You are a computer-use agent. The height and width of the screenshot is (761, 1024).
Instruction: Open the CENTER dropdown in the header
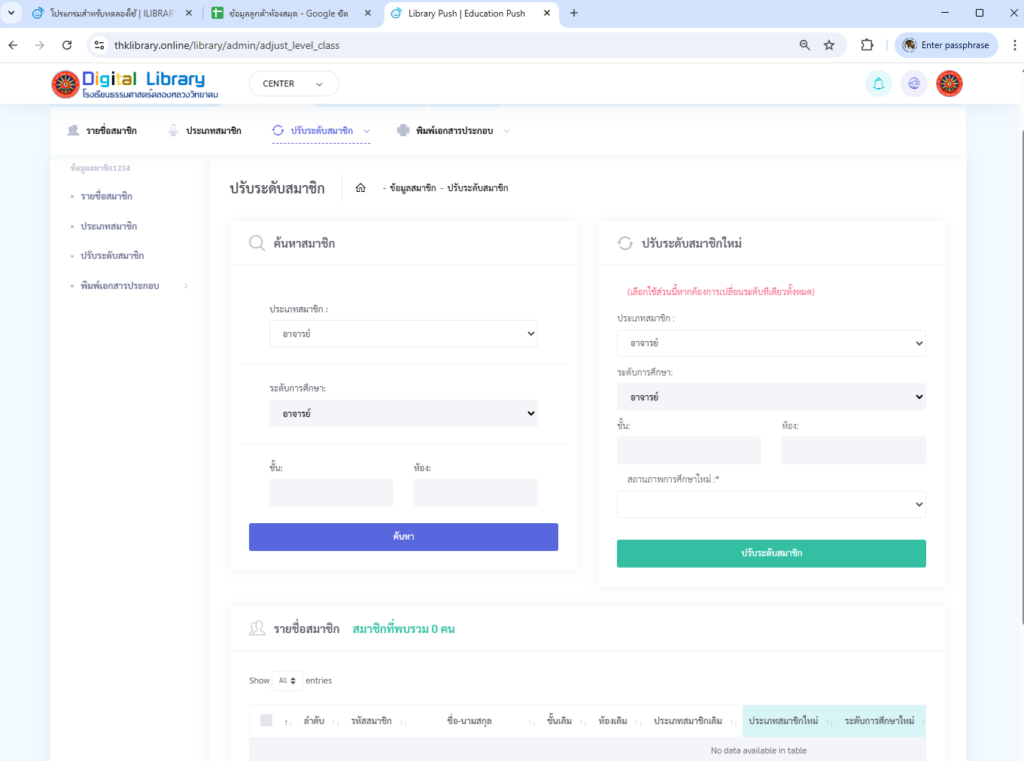(293, 84)
